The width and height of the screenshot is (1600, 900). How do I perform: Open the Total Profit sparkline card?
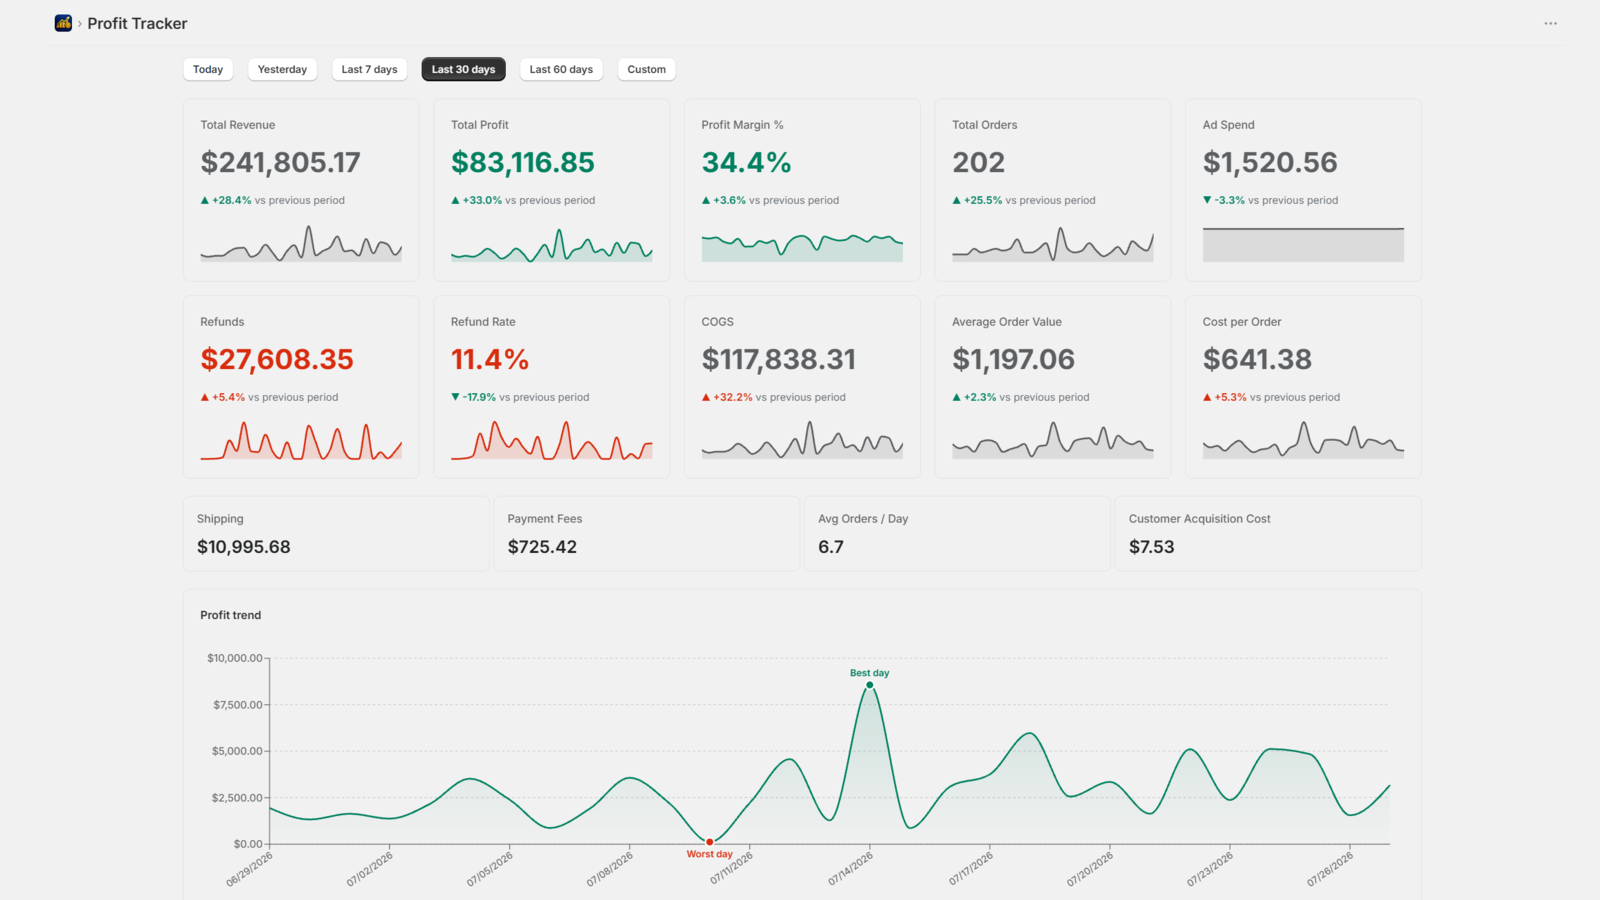pos(552,190)
